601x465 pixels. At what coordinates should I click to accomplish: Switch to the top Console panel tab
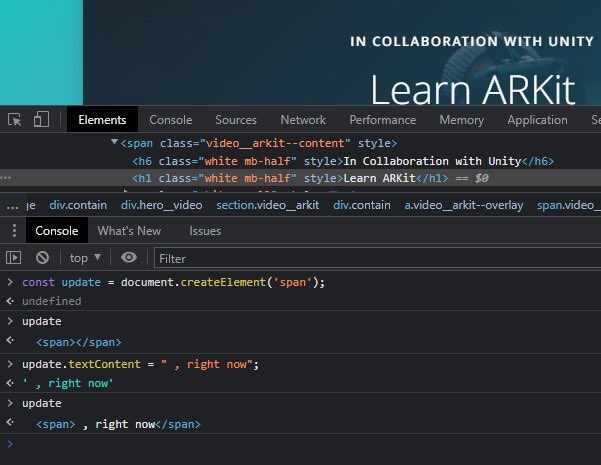tap(171, 120)
